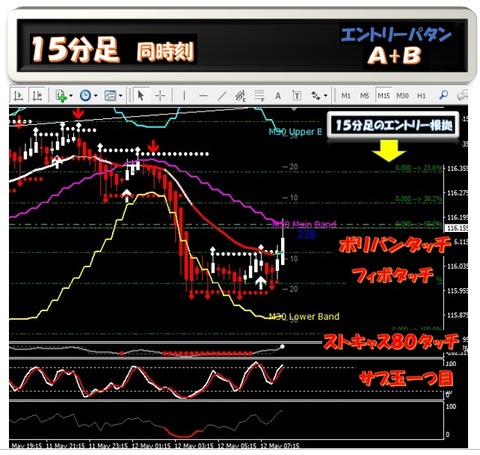Open the indicators list icon

click(61, 96)
